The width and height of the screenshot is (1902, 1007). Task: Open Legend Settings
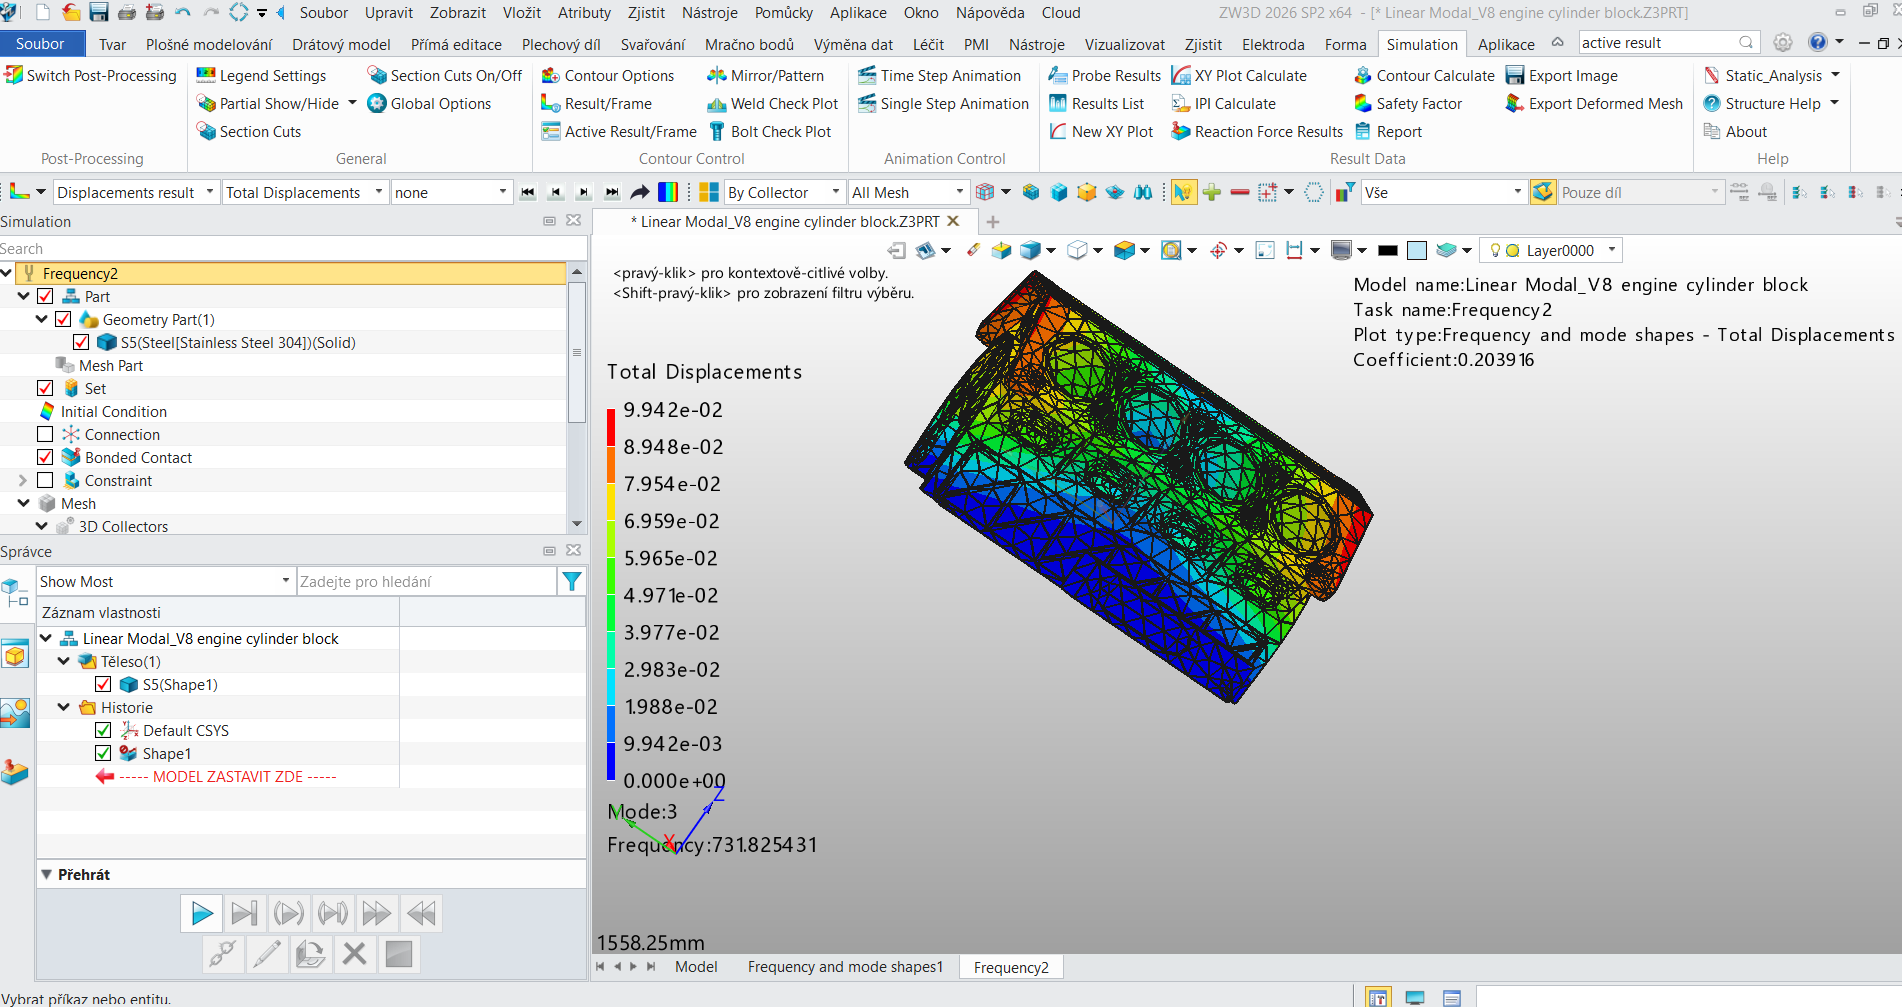click(x=261, y=75)
